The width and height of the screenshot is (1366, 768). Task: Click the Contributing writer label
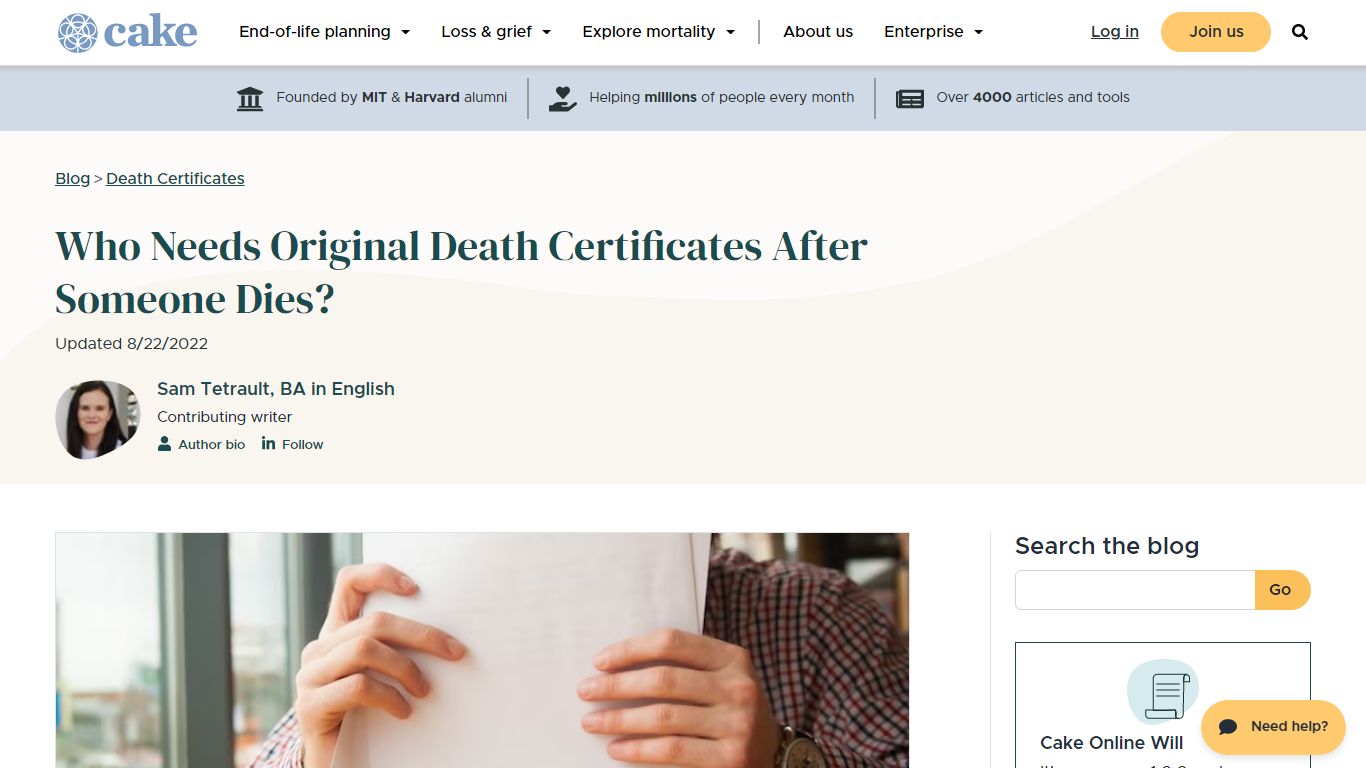(225, 417)
